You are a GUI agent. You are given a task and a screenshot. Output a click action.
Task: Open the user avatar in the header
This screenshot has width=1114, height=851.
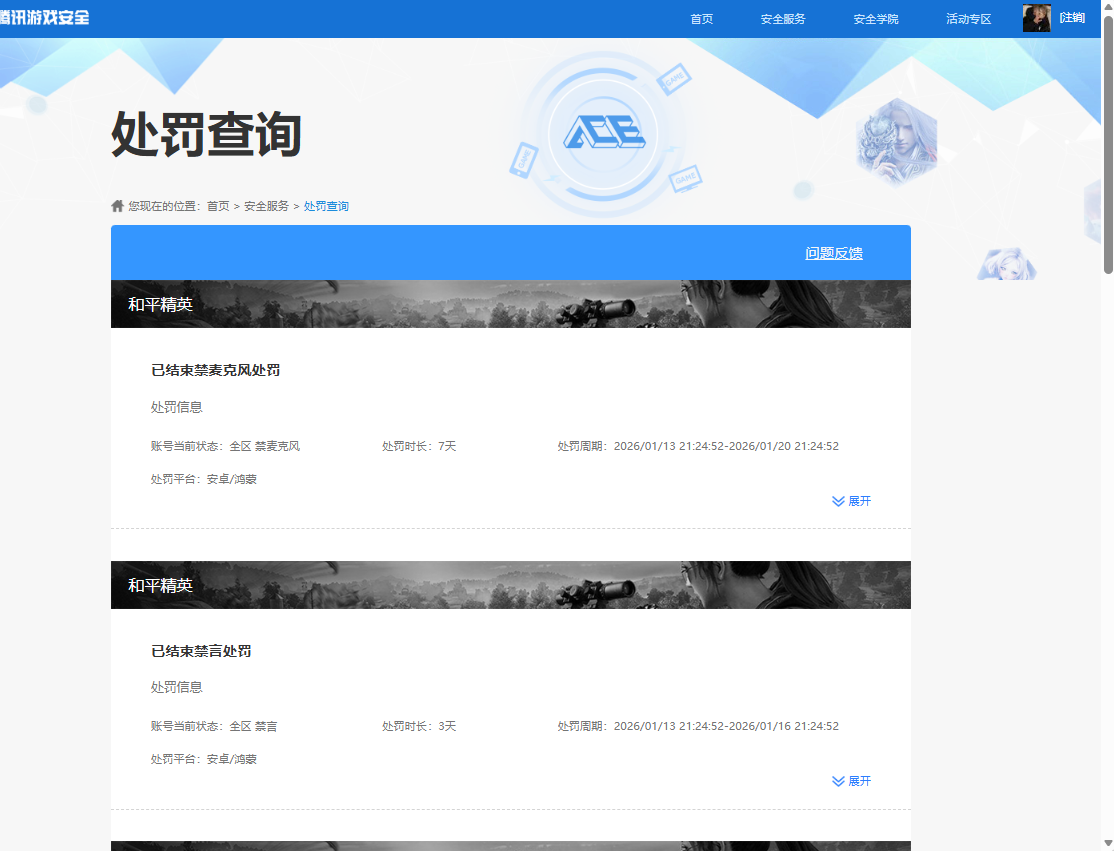click(1036, 18)
